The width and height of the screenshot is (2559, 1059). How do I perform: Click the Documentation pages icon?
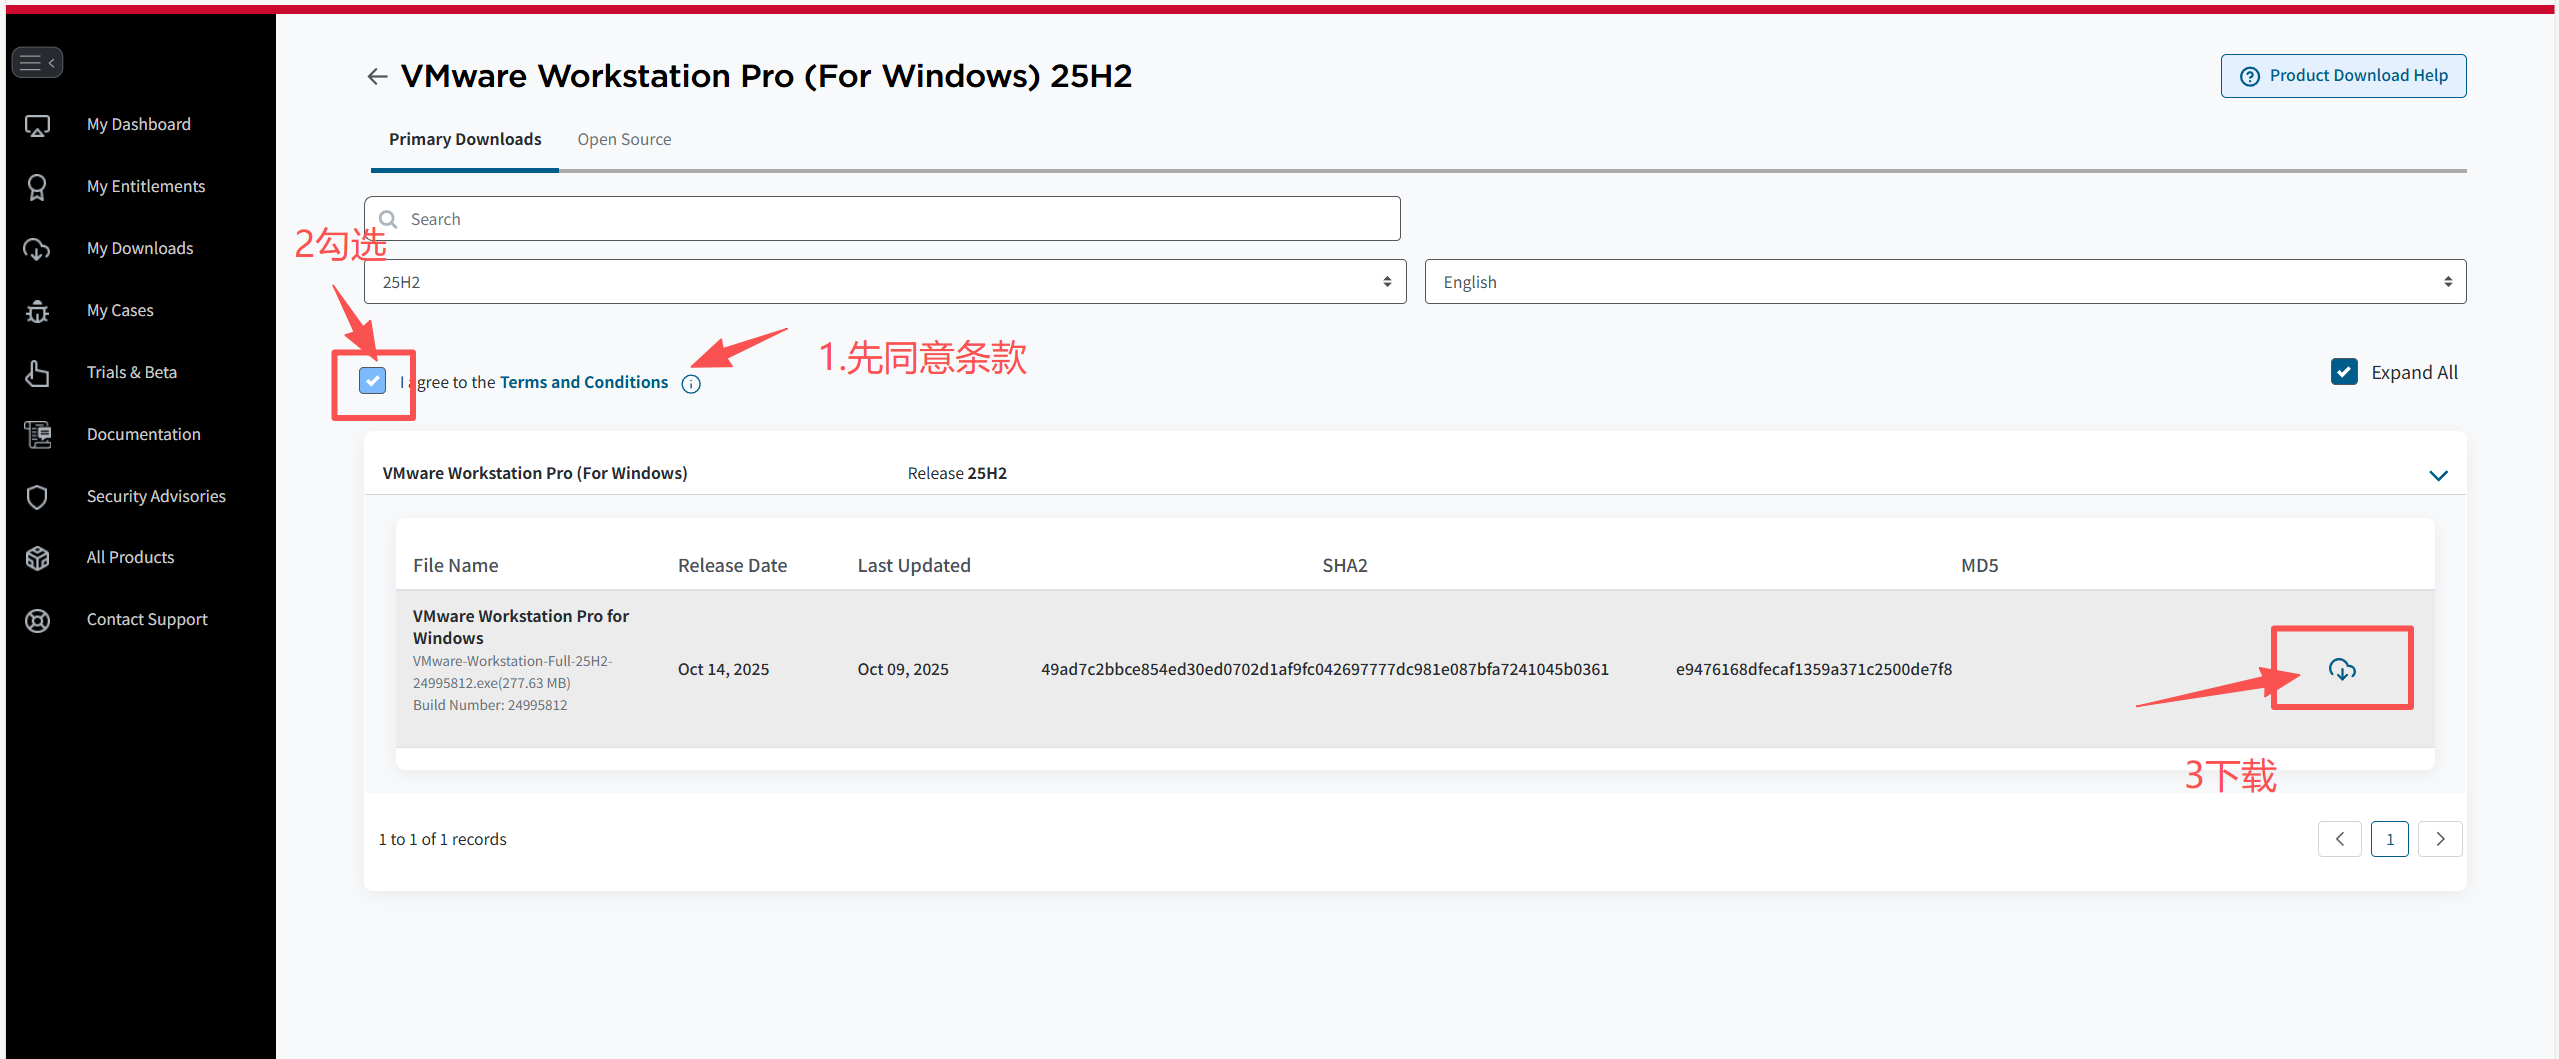click(x=37, y=435)
